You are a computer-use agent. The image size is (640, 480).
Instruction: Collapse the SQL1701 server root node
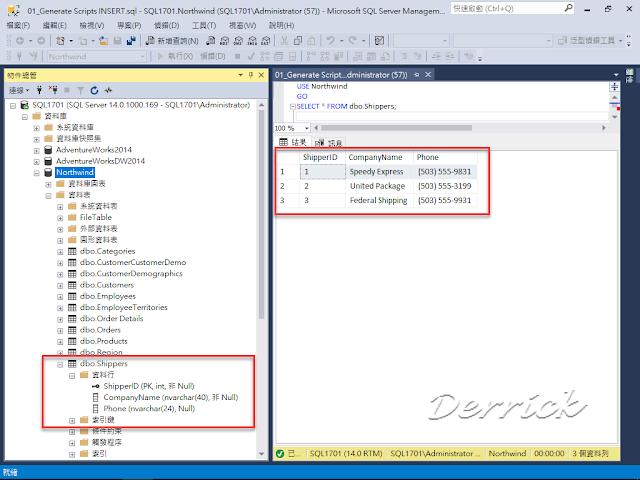click(13, 106)
